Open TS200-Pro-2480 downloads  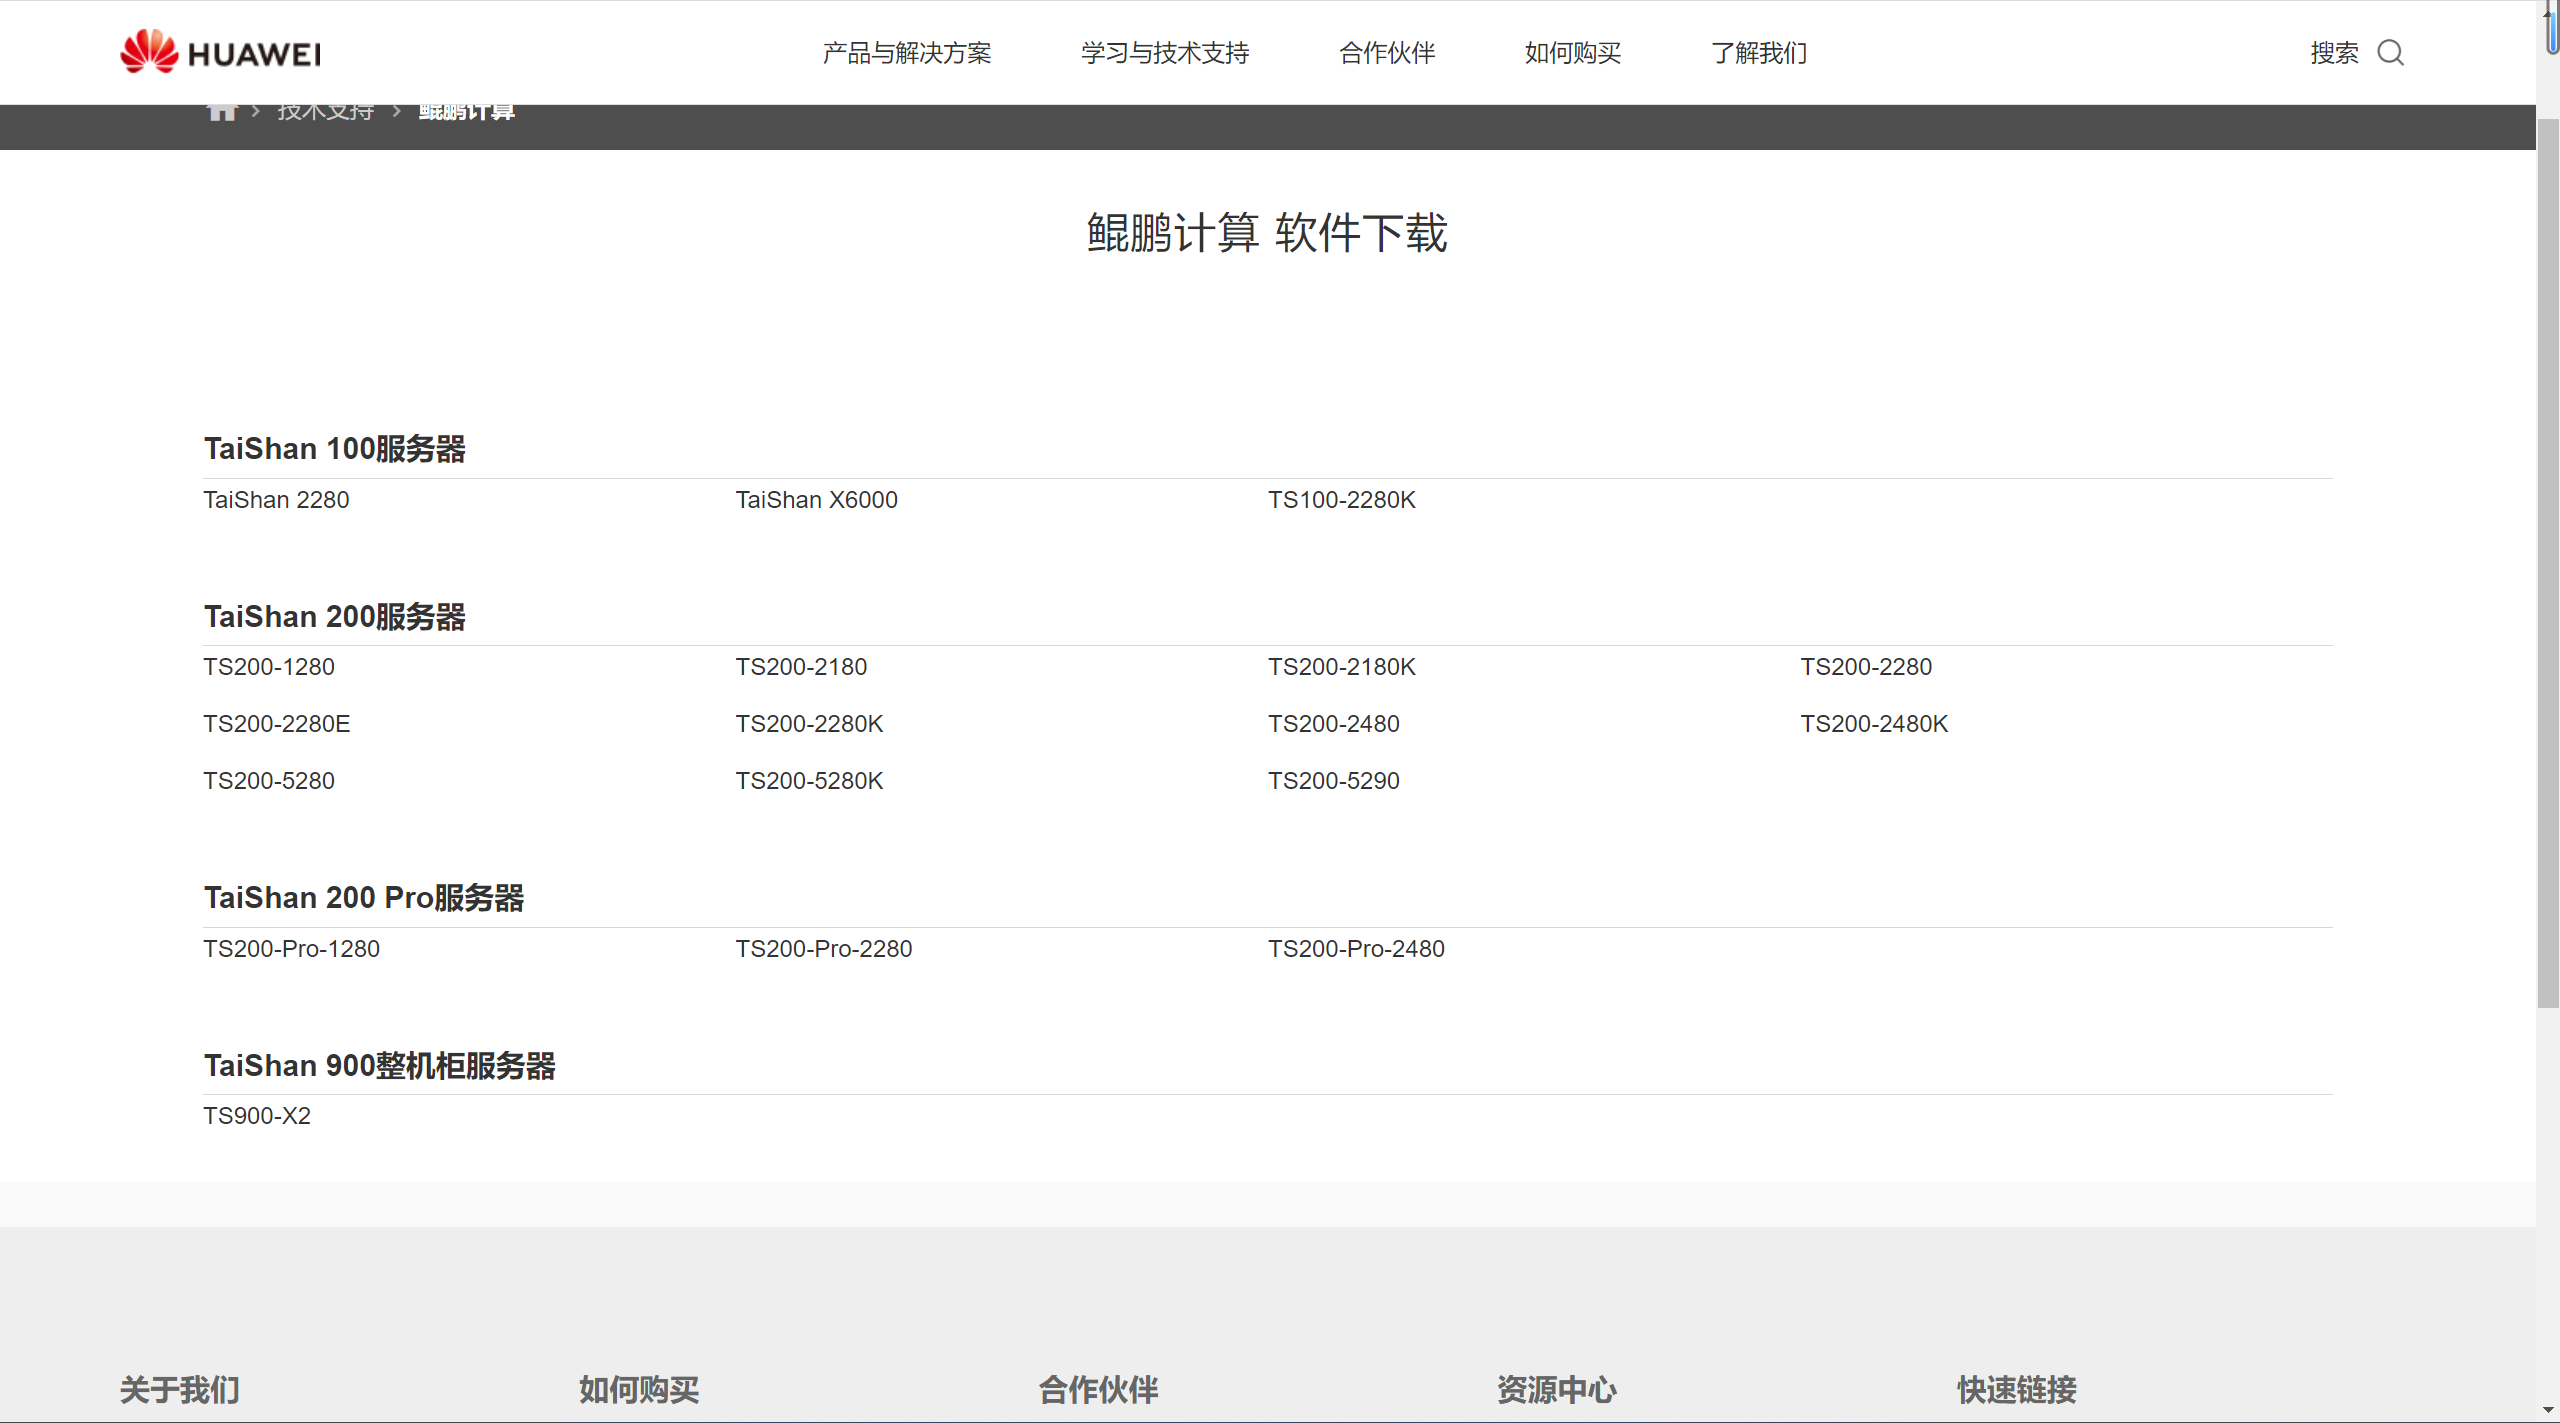coord(1356,948)
